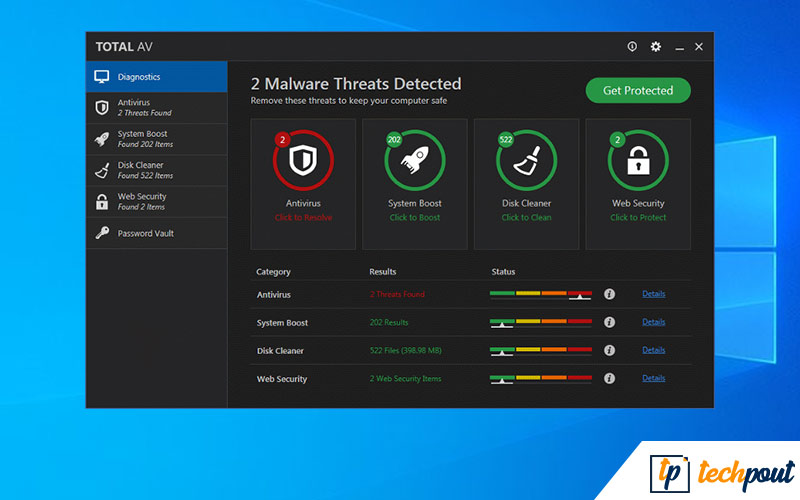Viewport: 800px width, 500px height.
Task: Click info icon in Web Security row
Action: 609,379
